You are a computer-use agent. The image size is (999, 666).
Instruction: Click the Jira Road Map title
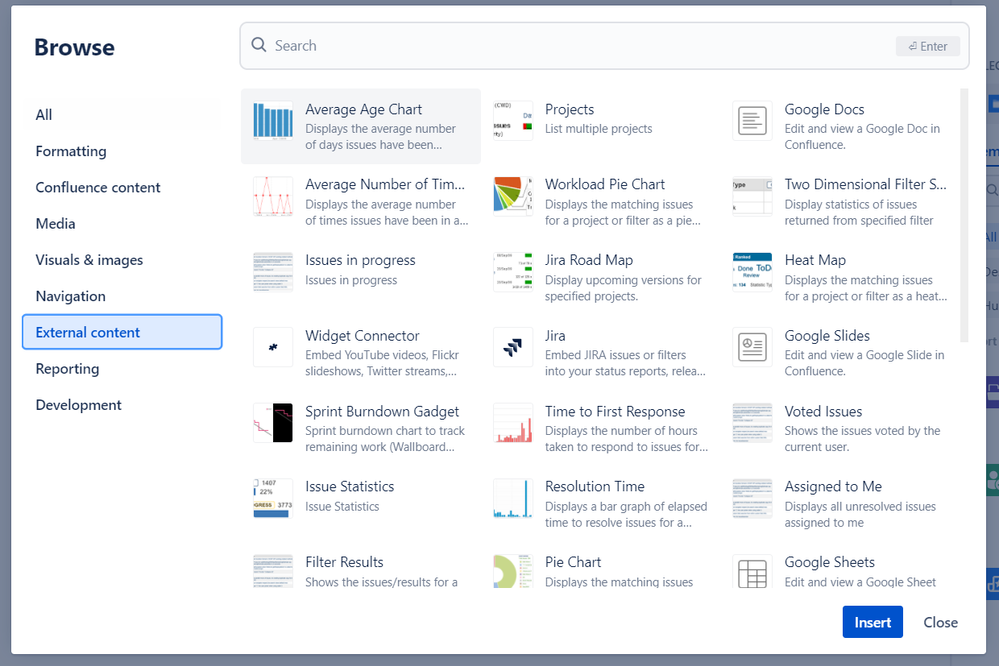589,260
